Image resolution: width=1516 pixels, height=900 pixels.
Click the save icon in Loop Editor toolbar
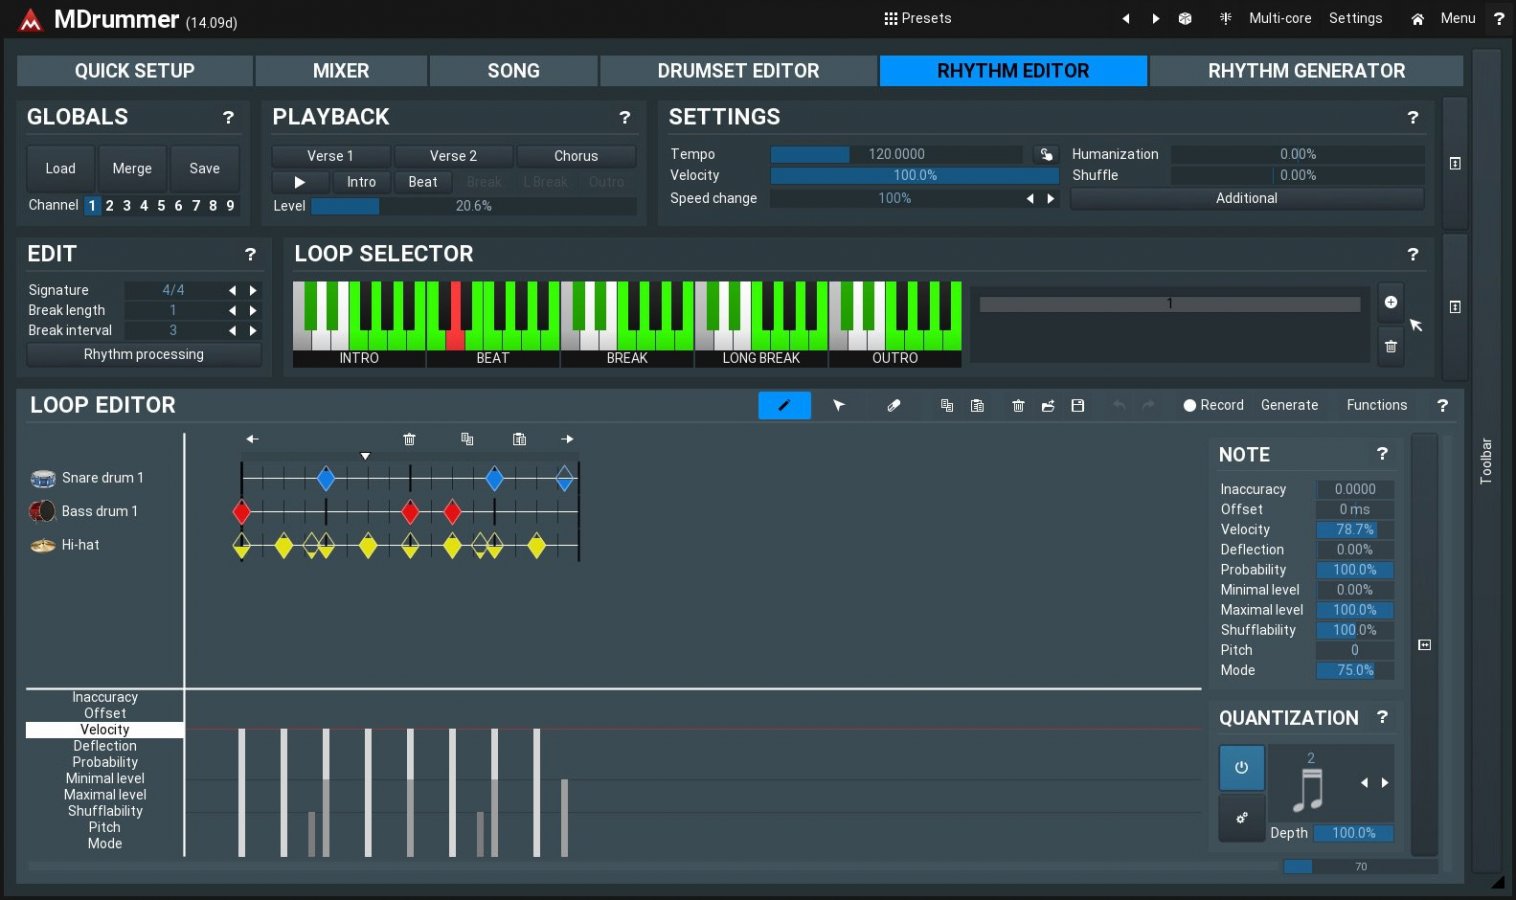(1077, 405)
